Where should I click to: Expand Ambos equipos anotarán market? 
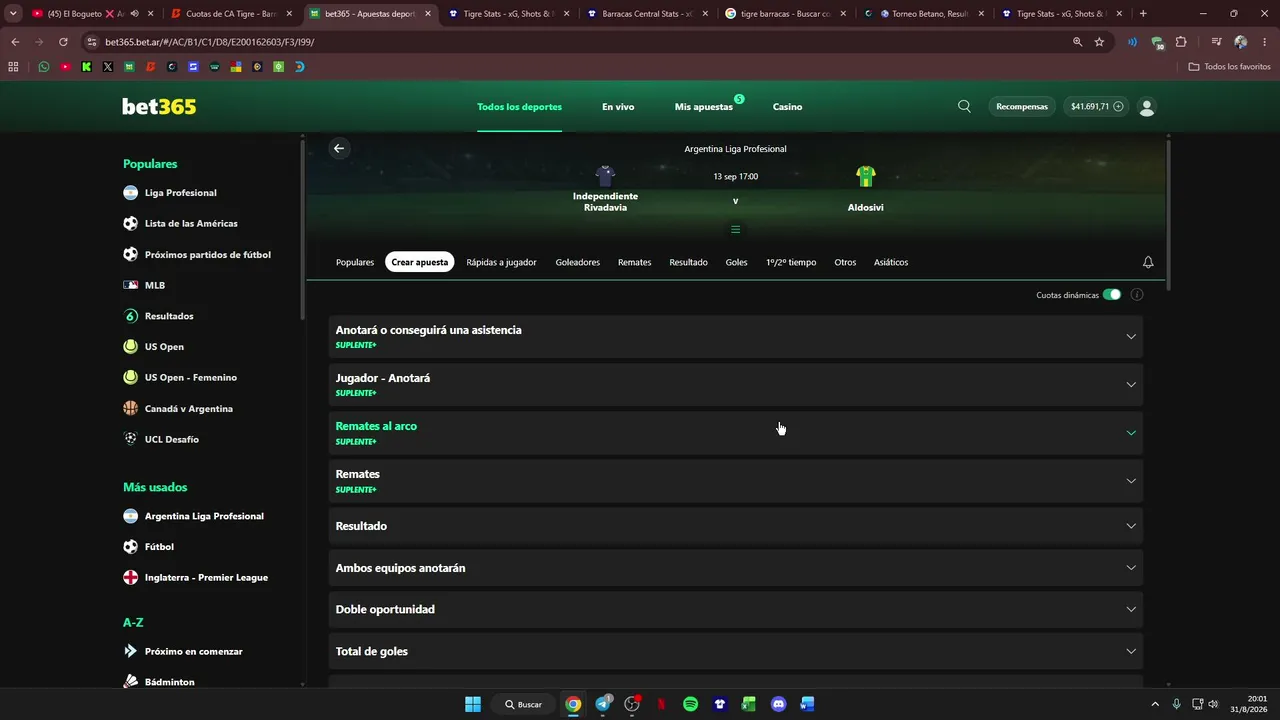pyautogui.click(x=735, y=568)
